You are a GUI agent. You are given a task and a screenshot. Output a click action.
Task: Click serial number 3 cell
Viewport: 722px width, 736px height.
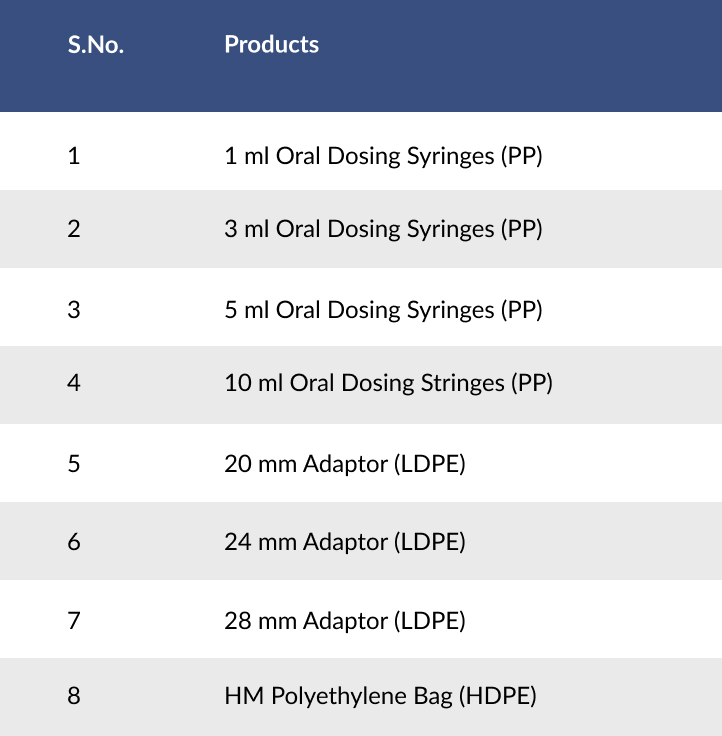tap(74, 310)
